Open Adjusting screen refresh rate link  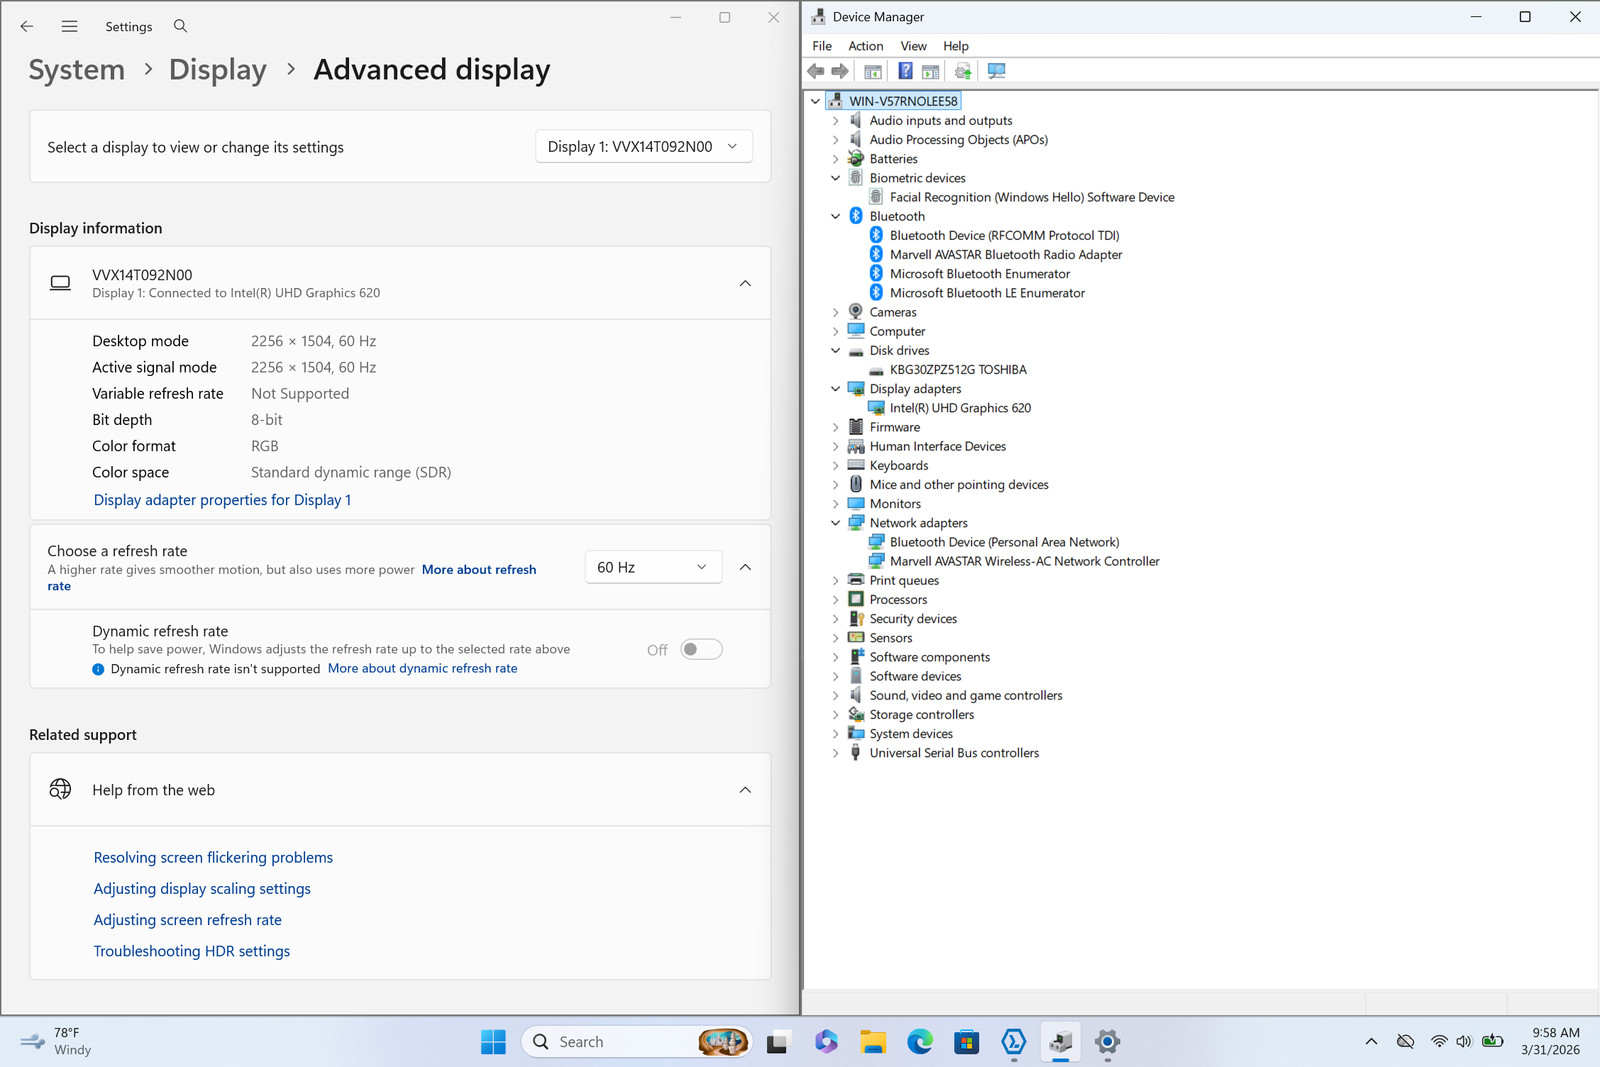click(188, 920)
